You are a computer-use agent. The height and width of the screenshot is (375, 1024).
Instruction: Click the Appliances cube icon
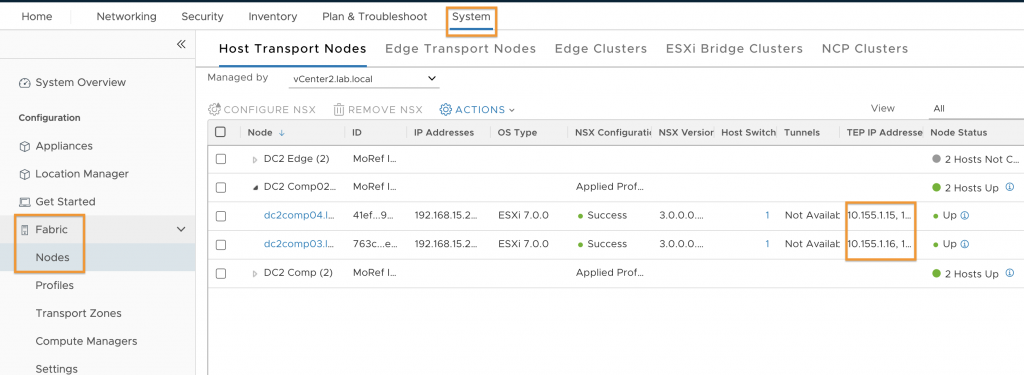[x=25, y=146]
